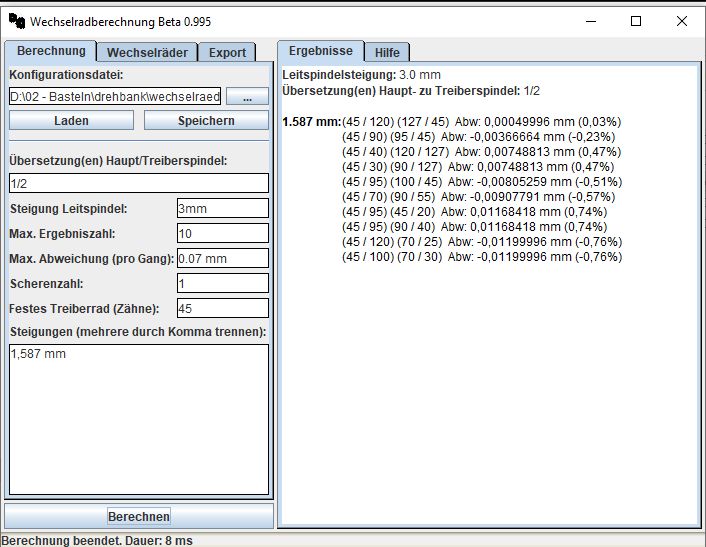Maximize the Wechselradberechnung window
Viewport: 706px width, 547px height.
636,21
